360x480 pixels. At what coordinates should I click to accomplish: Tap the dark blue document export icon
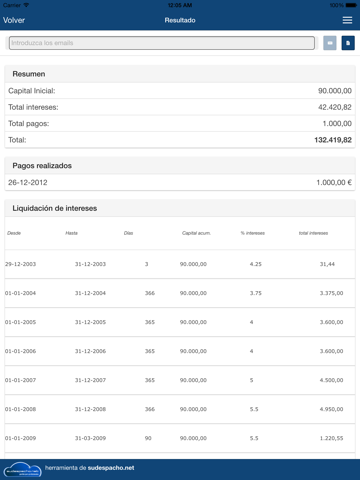tap(348, 43)
